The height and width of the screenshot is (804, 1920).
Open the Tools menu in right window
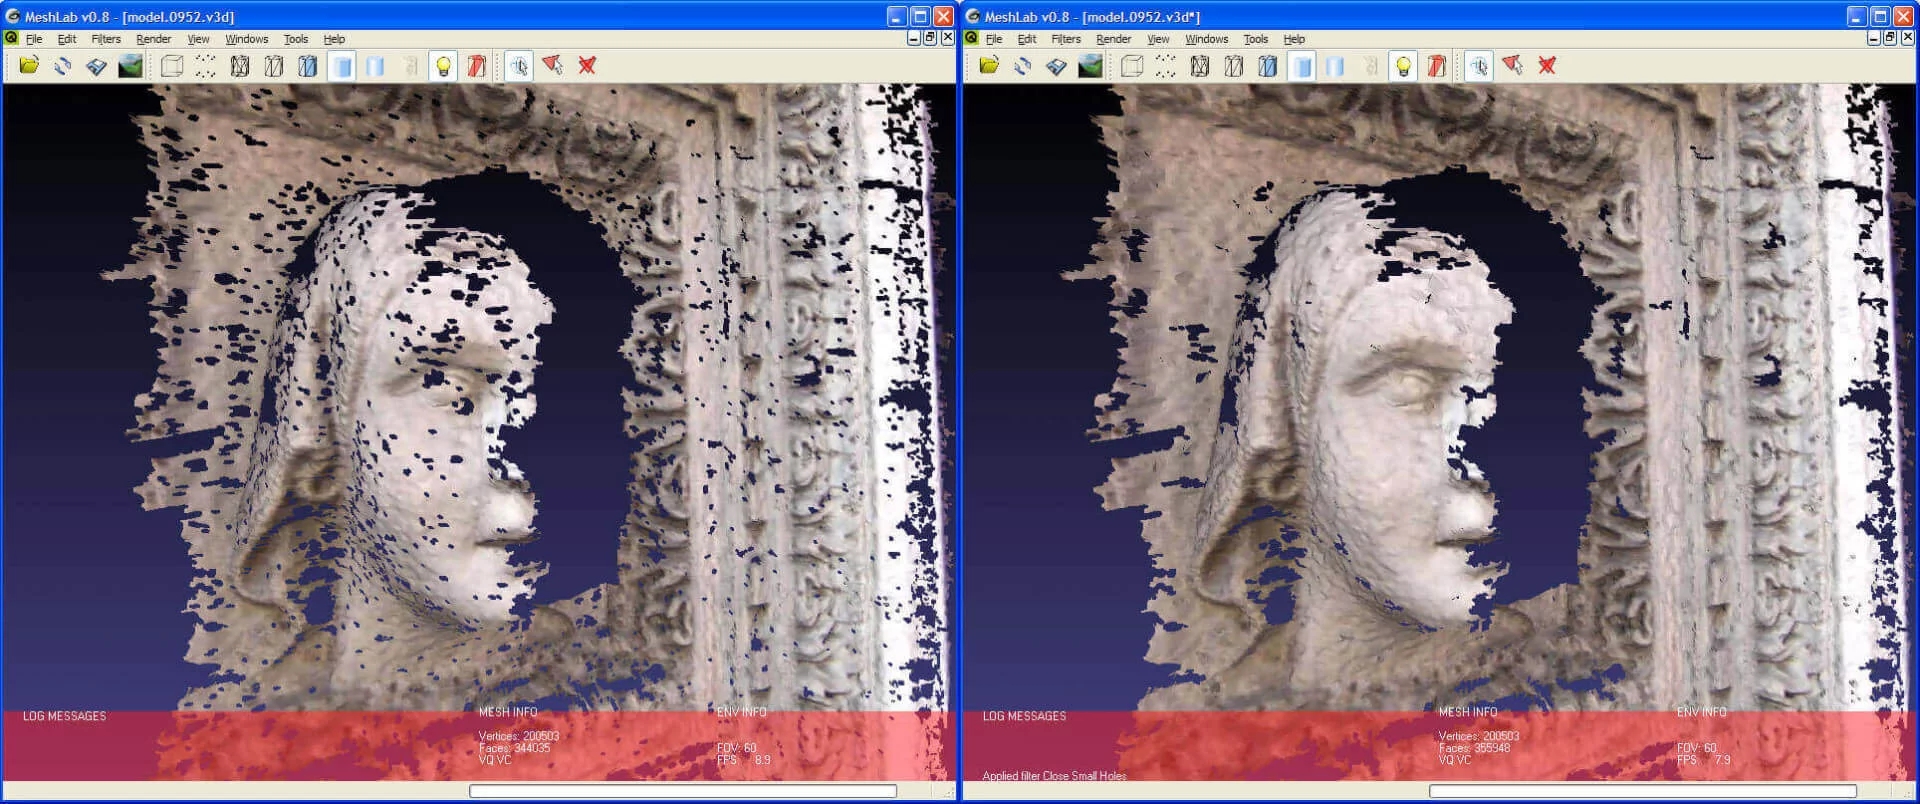[1256, 39]
